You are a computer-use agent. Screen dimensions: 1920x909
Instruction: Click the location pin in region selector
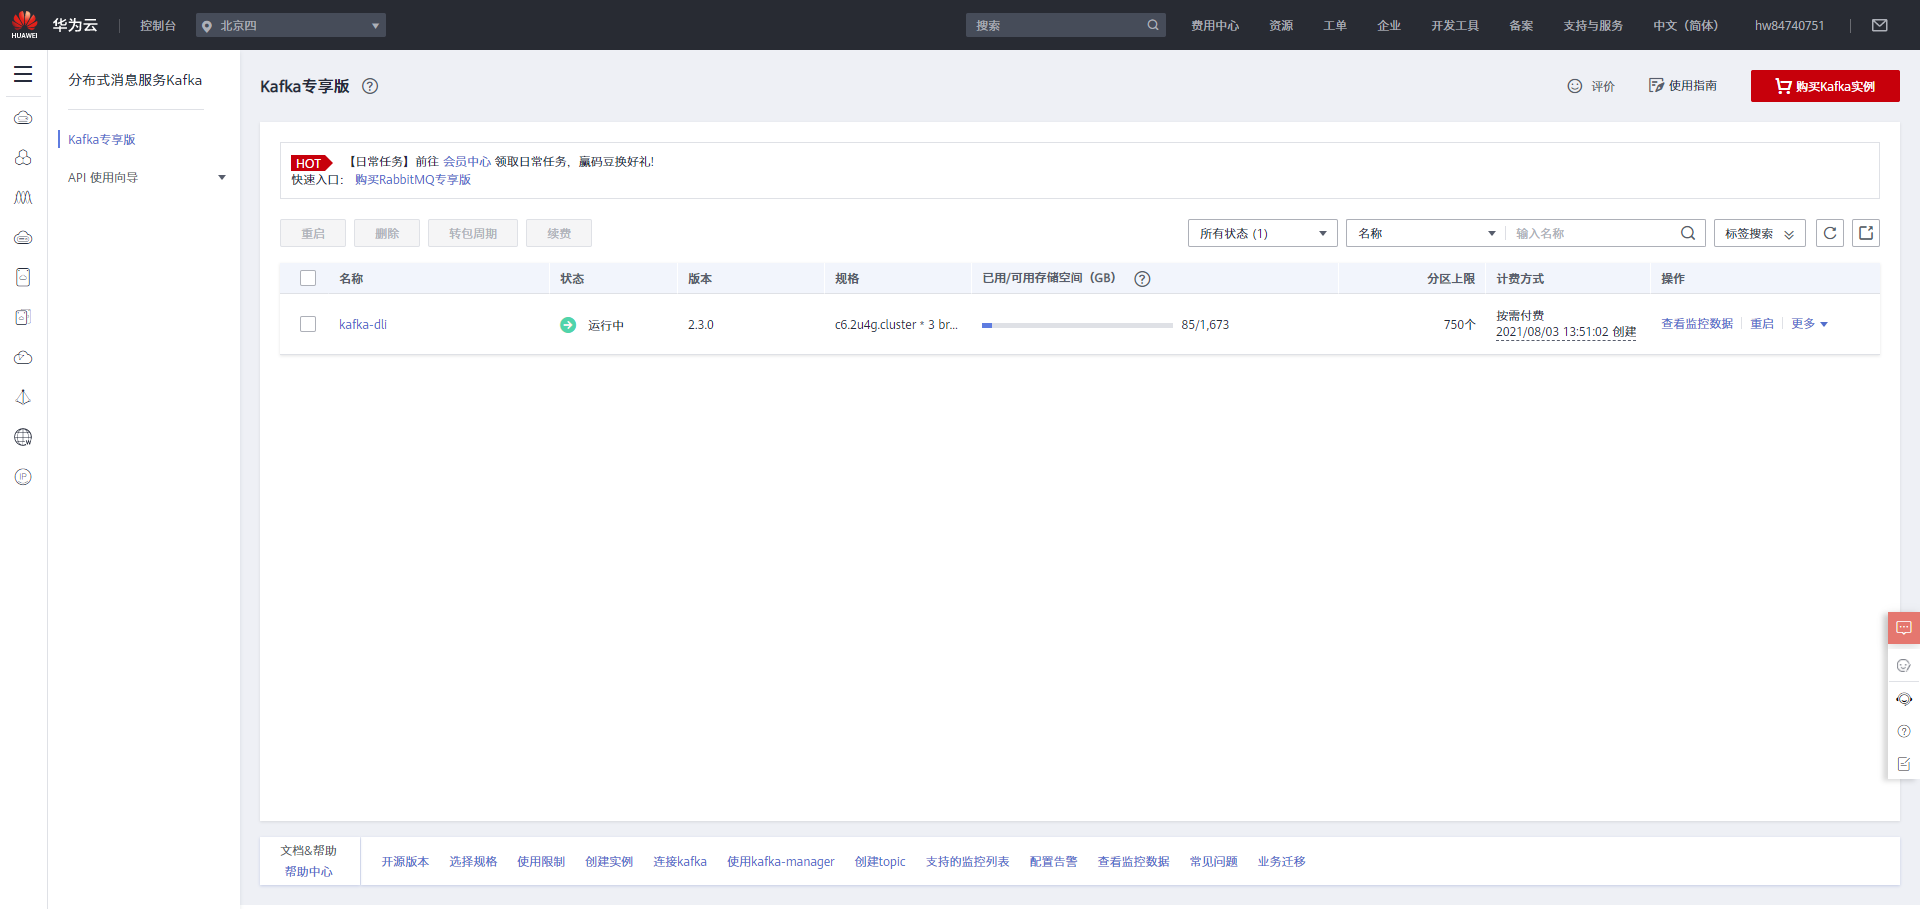tap(207, 26)
